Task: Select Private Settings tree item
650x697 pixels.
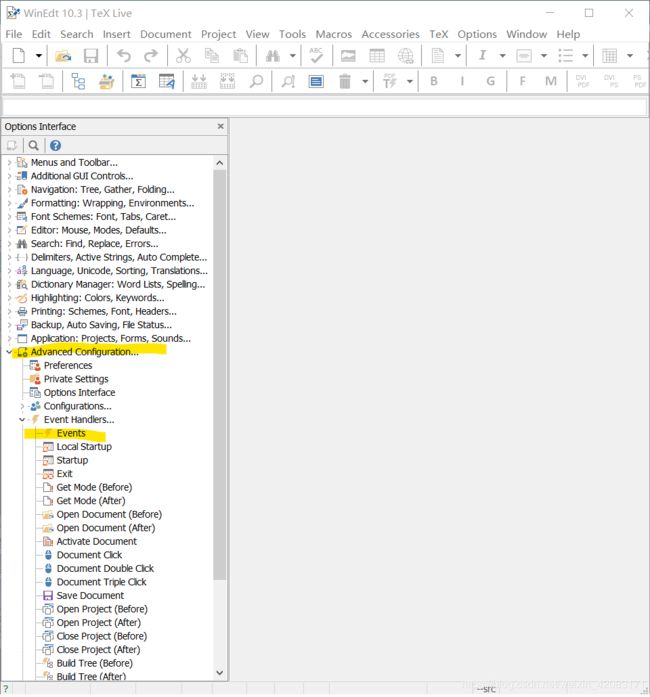Action: 76,379
